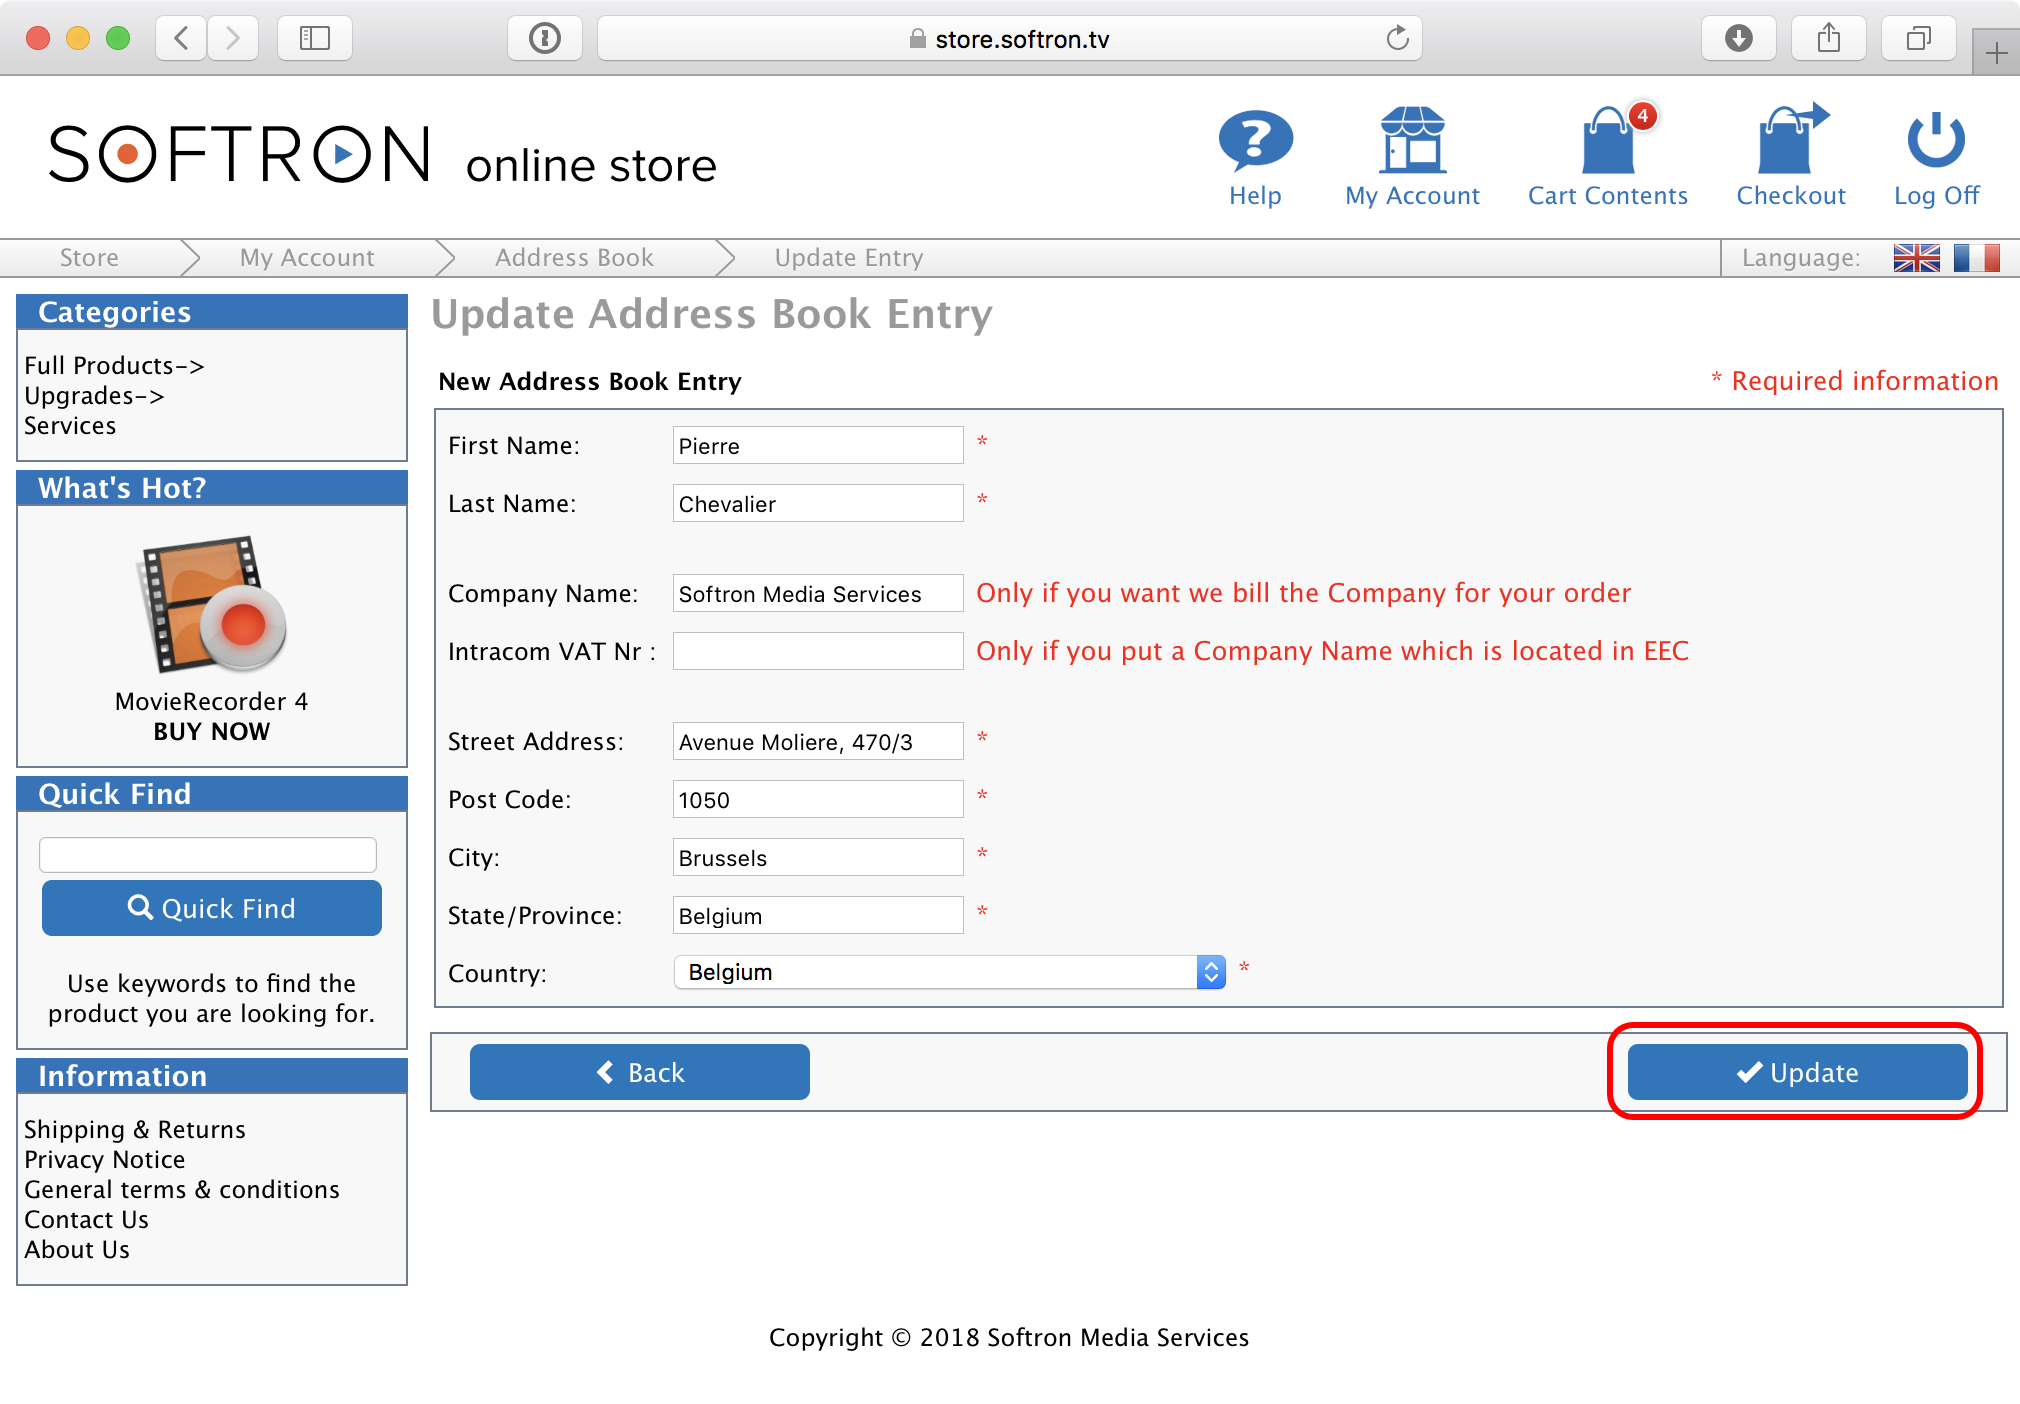Open the Country dropdown showing Belgium
This screenshot has height=1404, width=2020.
click(x=949, y=972)
